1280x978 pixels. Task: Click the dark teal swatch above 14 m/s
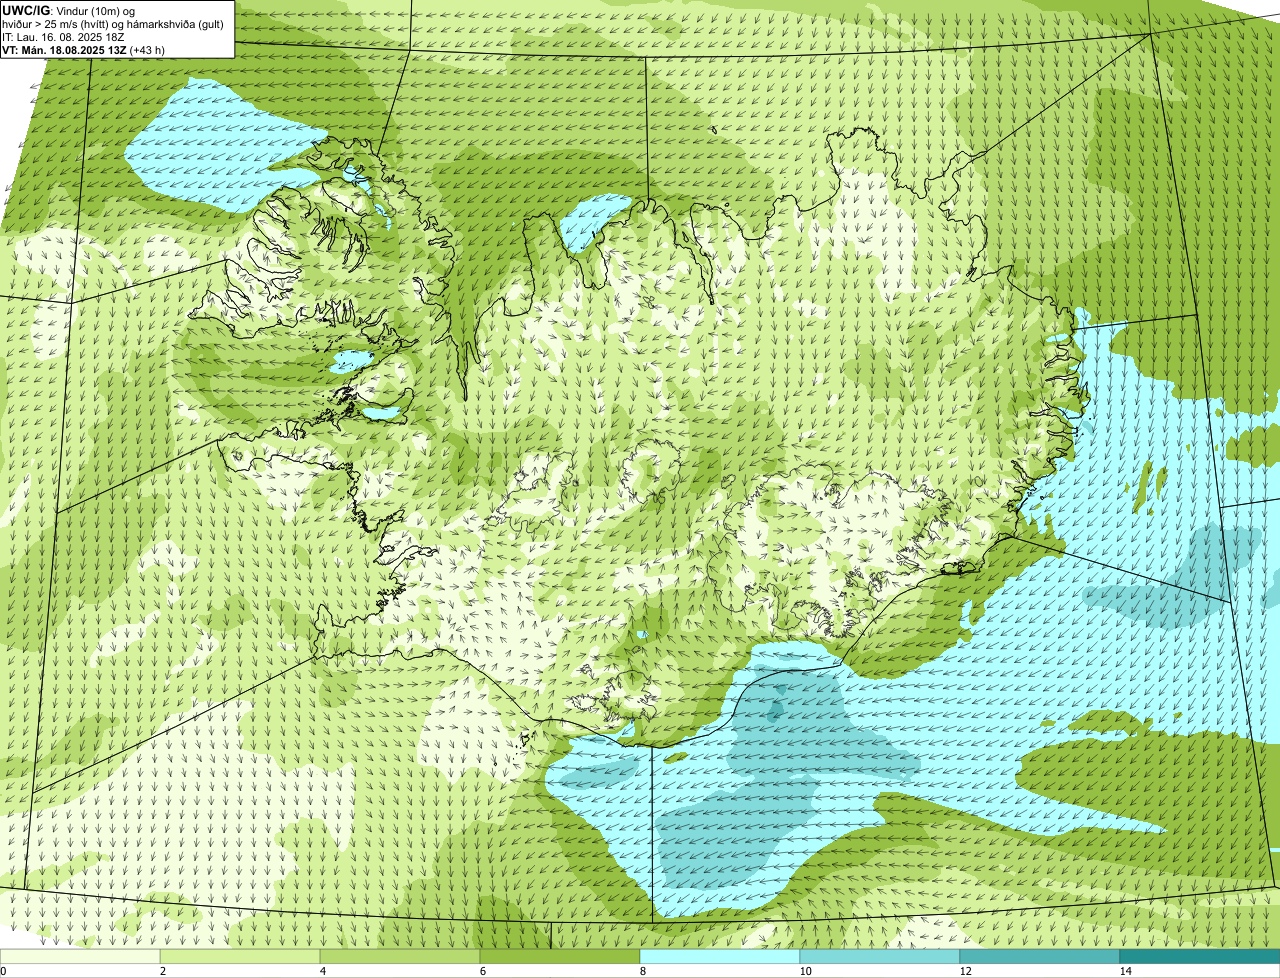click(1200, 956)
